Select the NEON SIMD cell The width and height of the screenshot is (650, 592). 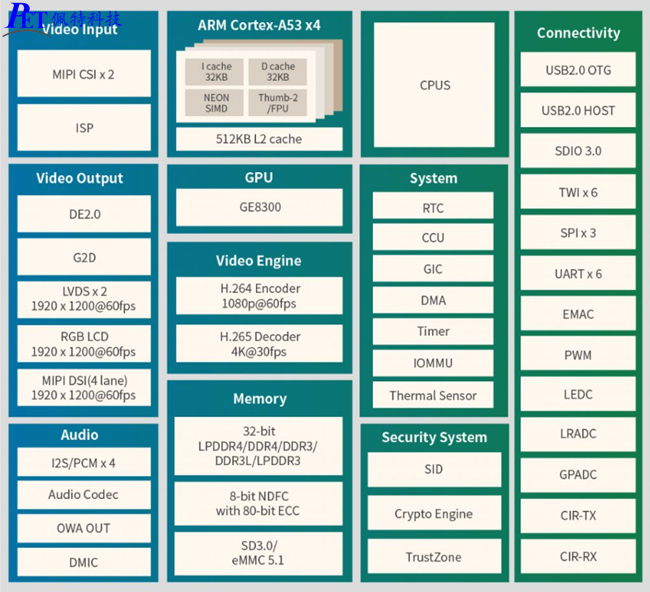(x=215, y=103)
